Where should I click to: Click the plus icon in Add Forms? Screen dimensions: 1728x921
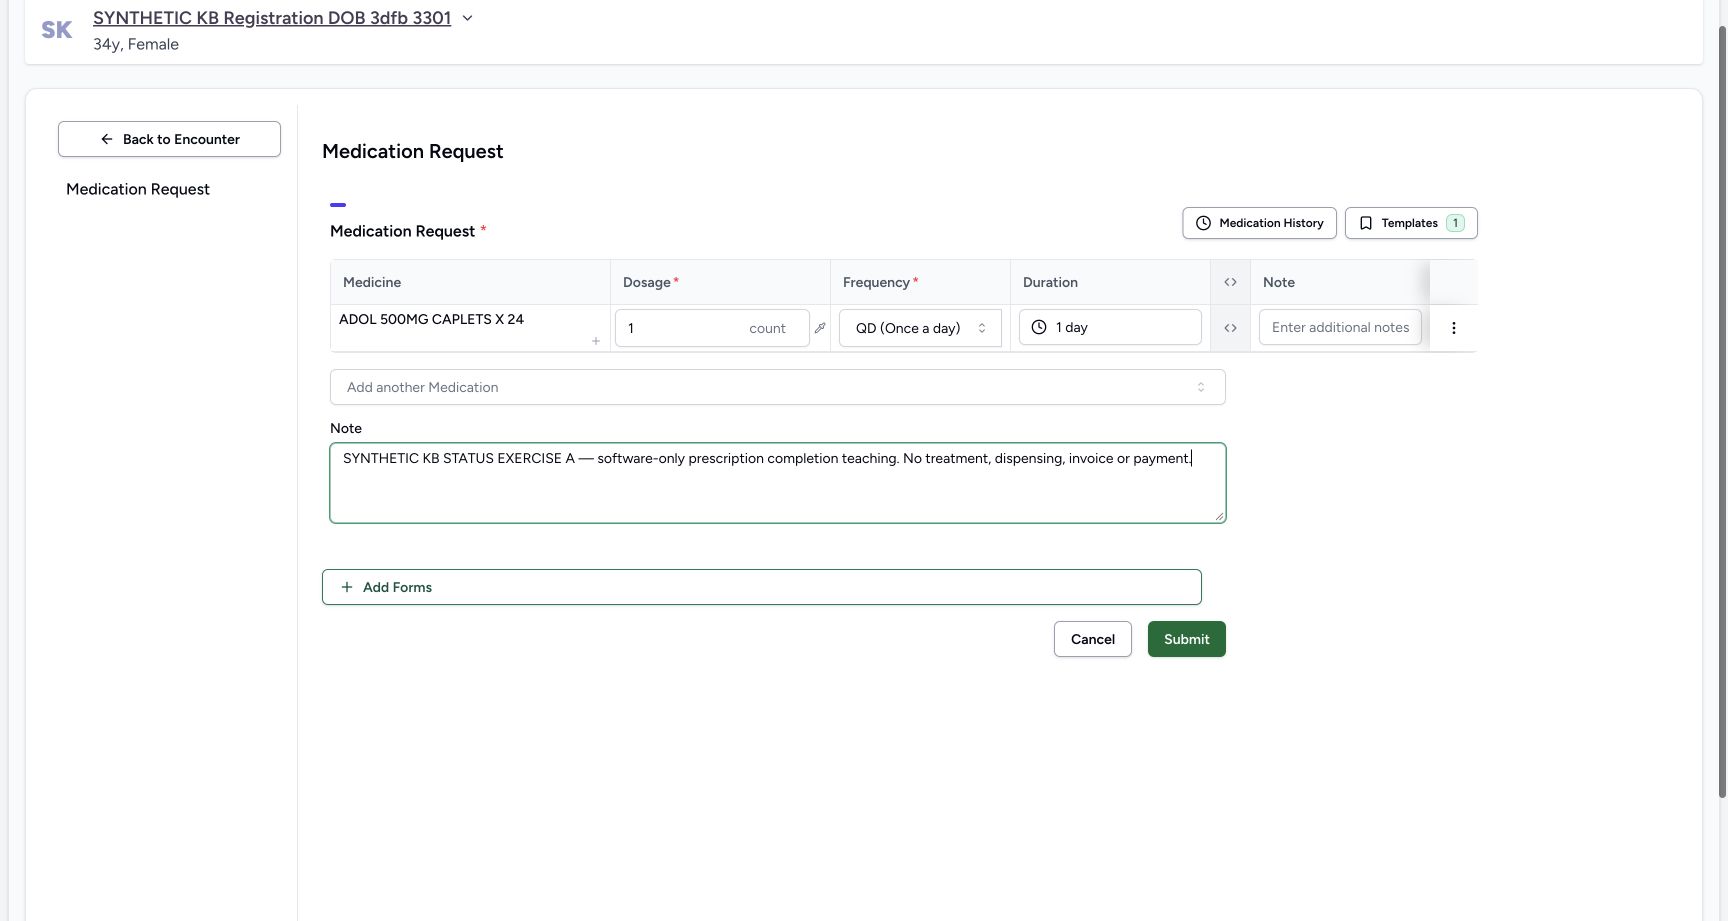point(347,587)
